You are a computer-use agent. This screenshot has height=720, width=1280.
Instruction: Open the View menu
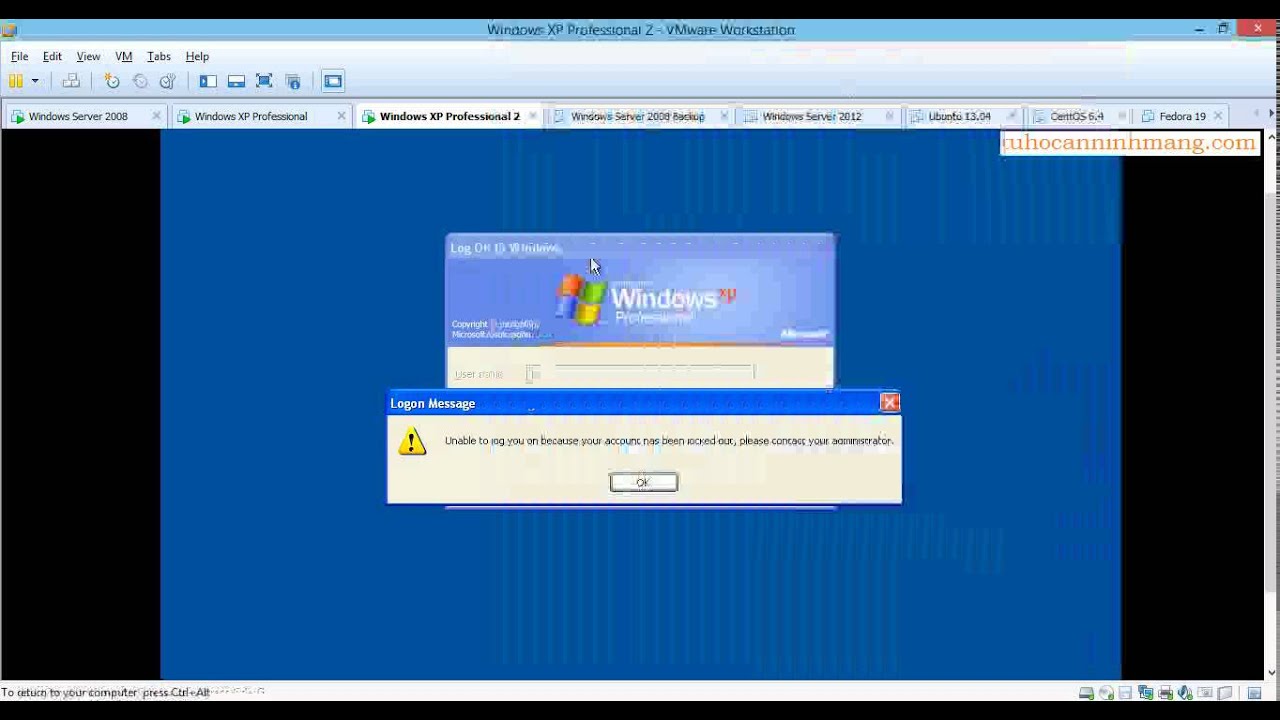point(88,56)
